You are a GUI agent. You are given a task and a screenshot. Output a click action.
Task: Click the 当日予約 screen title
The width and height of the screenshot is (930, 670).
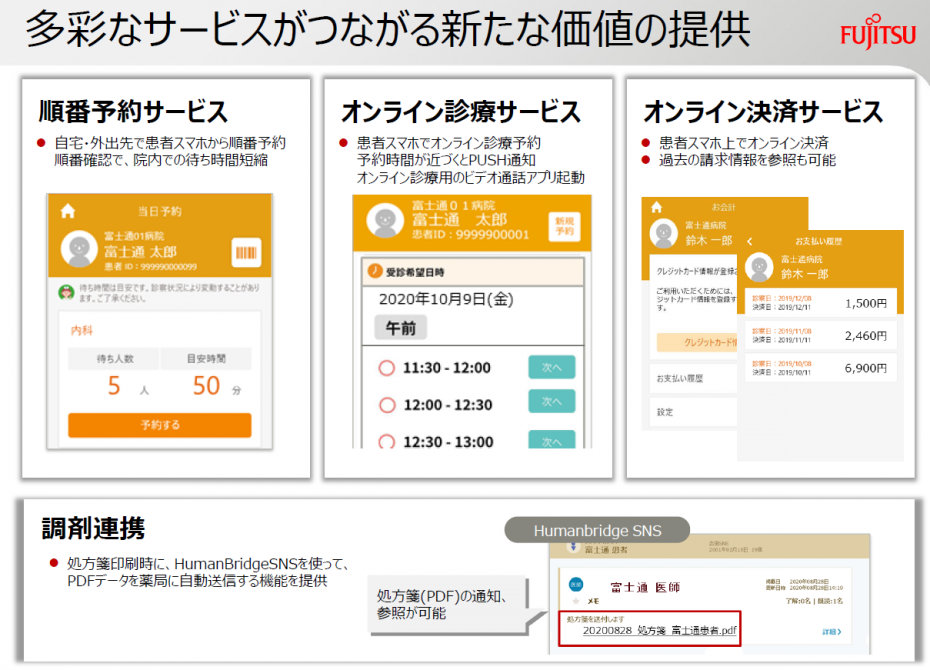click(160, 211)
